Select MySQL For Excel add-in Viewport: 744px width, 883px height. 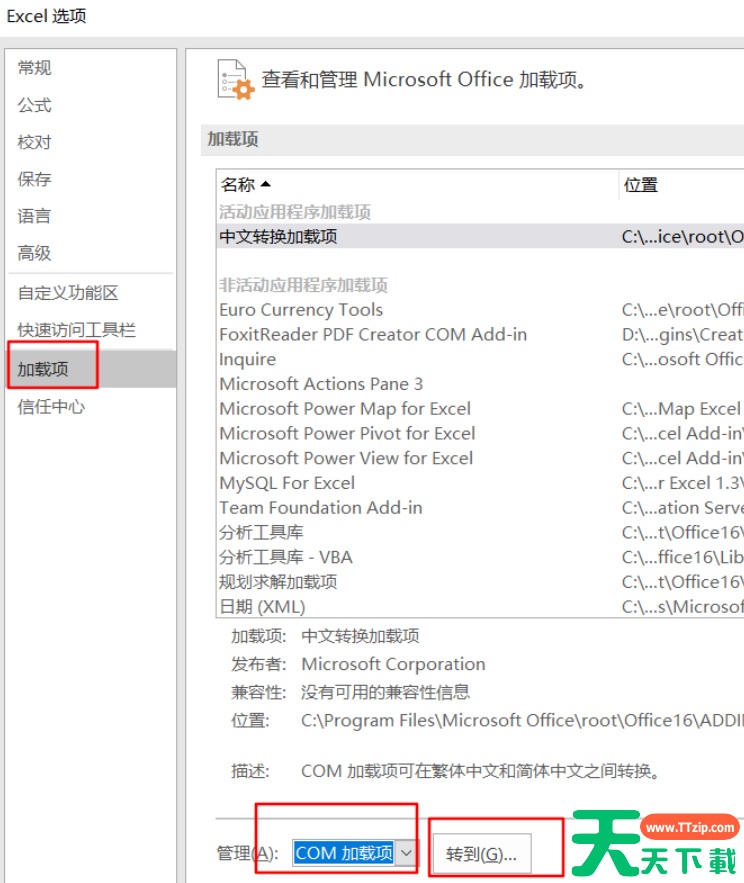[480, 483]
